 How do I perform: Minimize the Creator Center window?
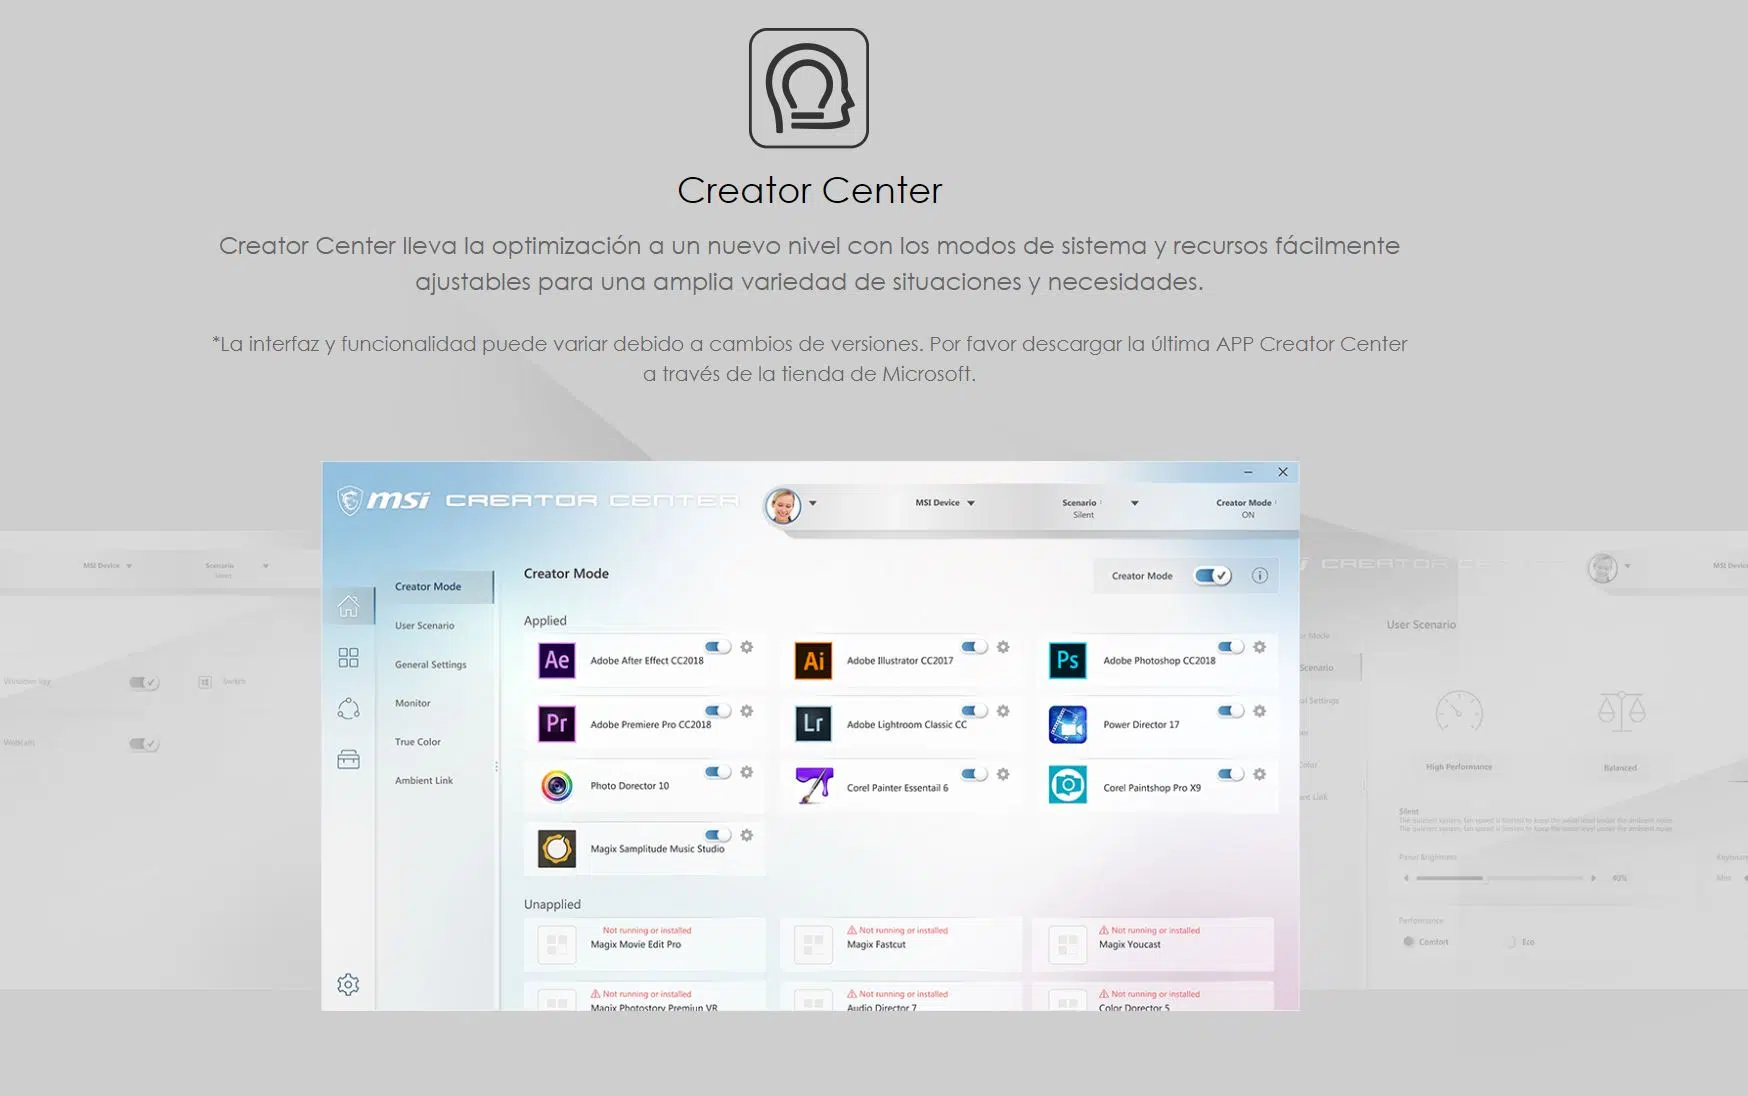tap(1248, 472)
